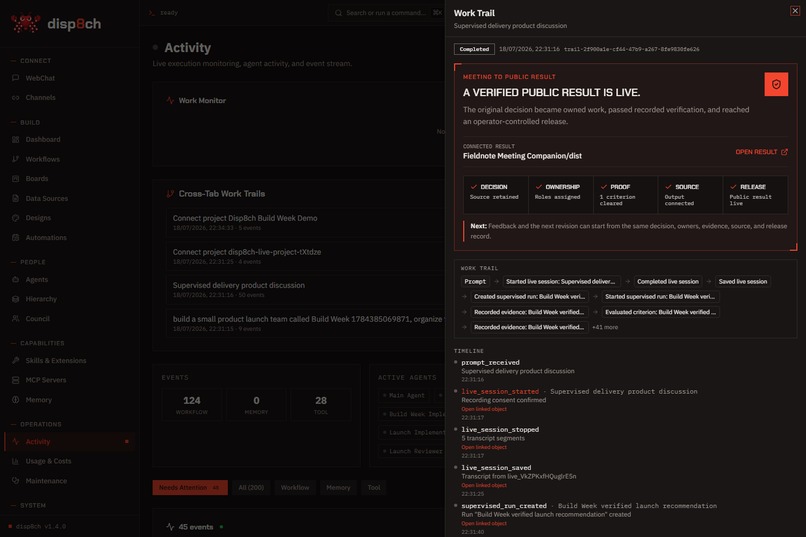806x537 pixels.
Task: Click the search magnifier icon
Action: (338, 13)
